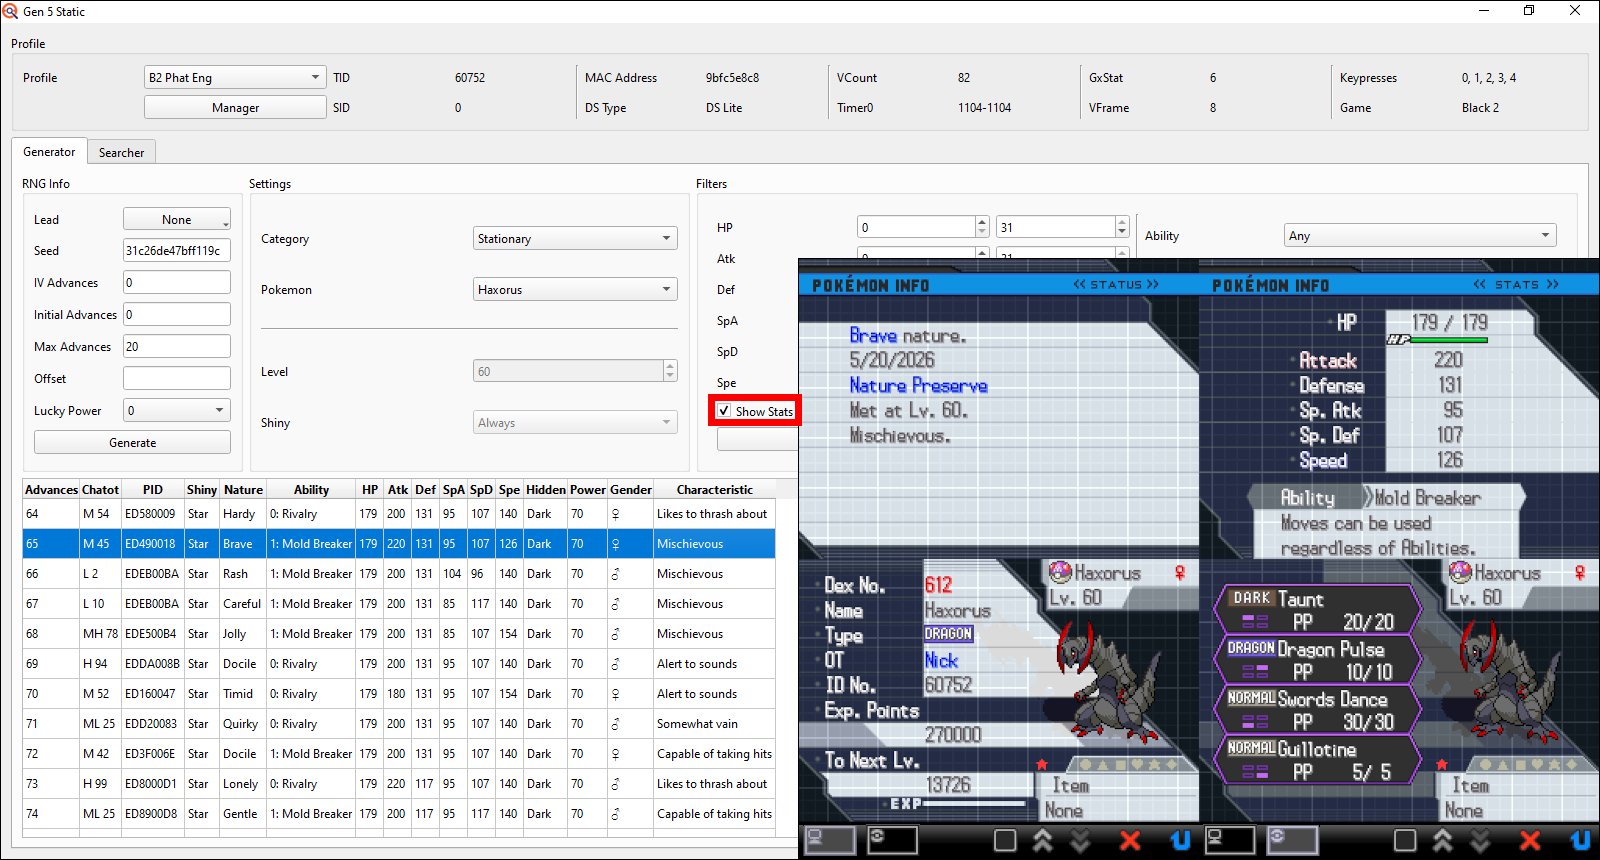Open the profile Manager button
1600x860 pixels.
coord(235,107)
